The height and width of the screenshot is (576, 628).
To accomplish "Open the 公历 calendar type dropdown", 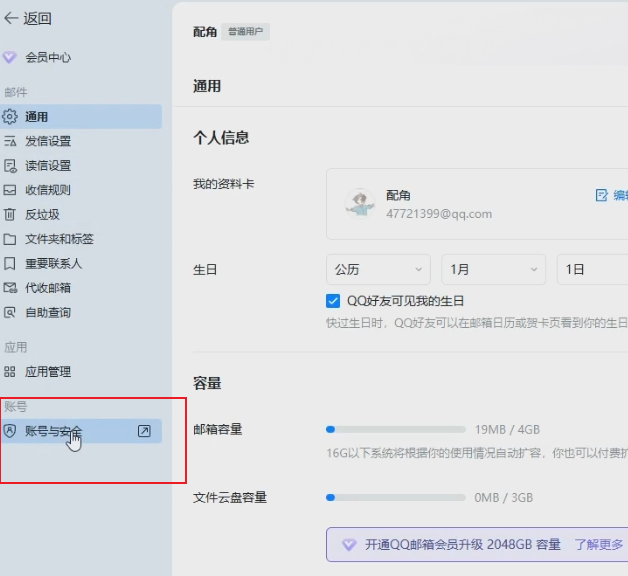I will pyautogui.click(x=378, y=269).
